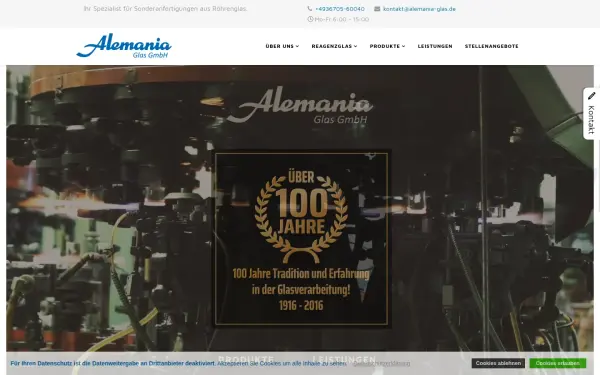Viewport: 600px width, 375px height.
Task: Click the pencil icon on Kontakt tab
Action: (x=592, y=96)
